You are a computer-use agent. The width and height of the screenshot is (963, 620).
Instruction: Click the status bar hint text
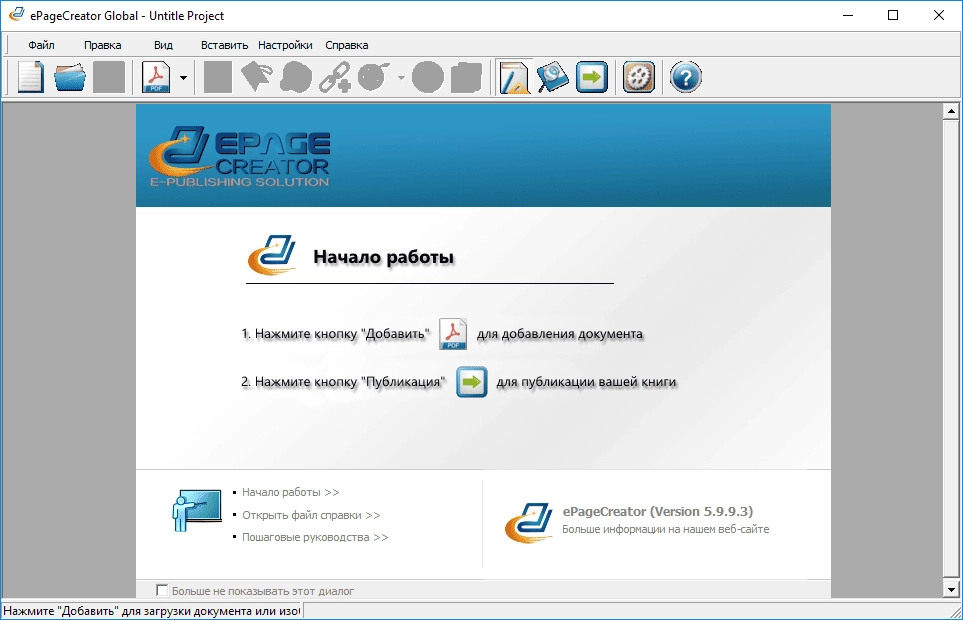pyautogui.click(x=152, y=611)
